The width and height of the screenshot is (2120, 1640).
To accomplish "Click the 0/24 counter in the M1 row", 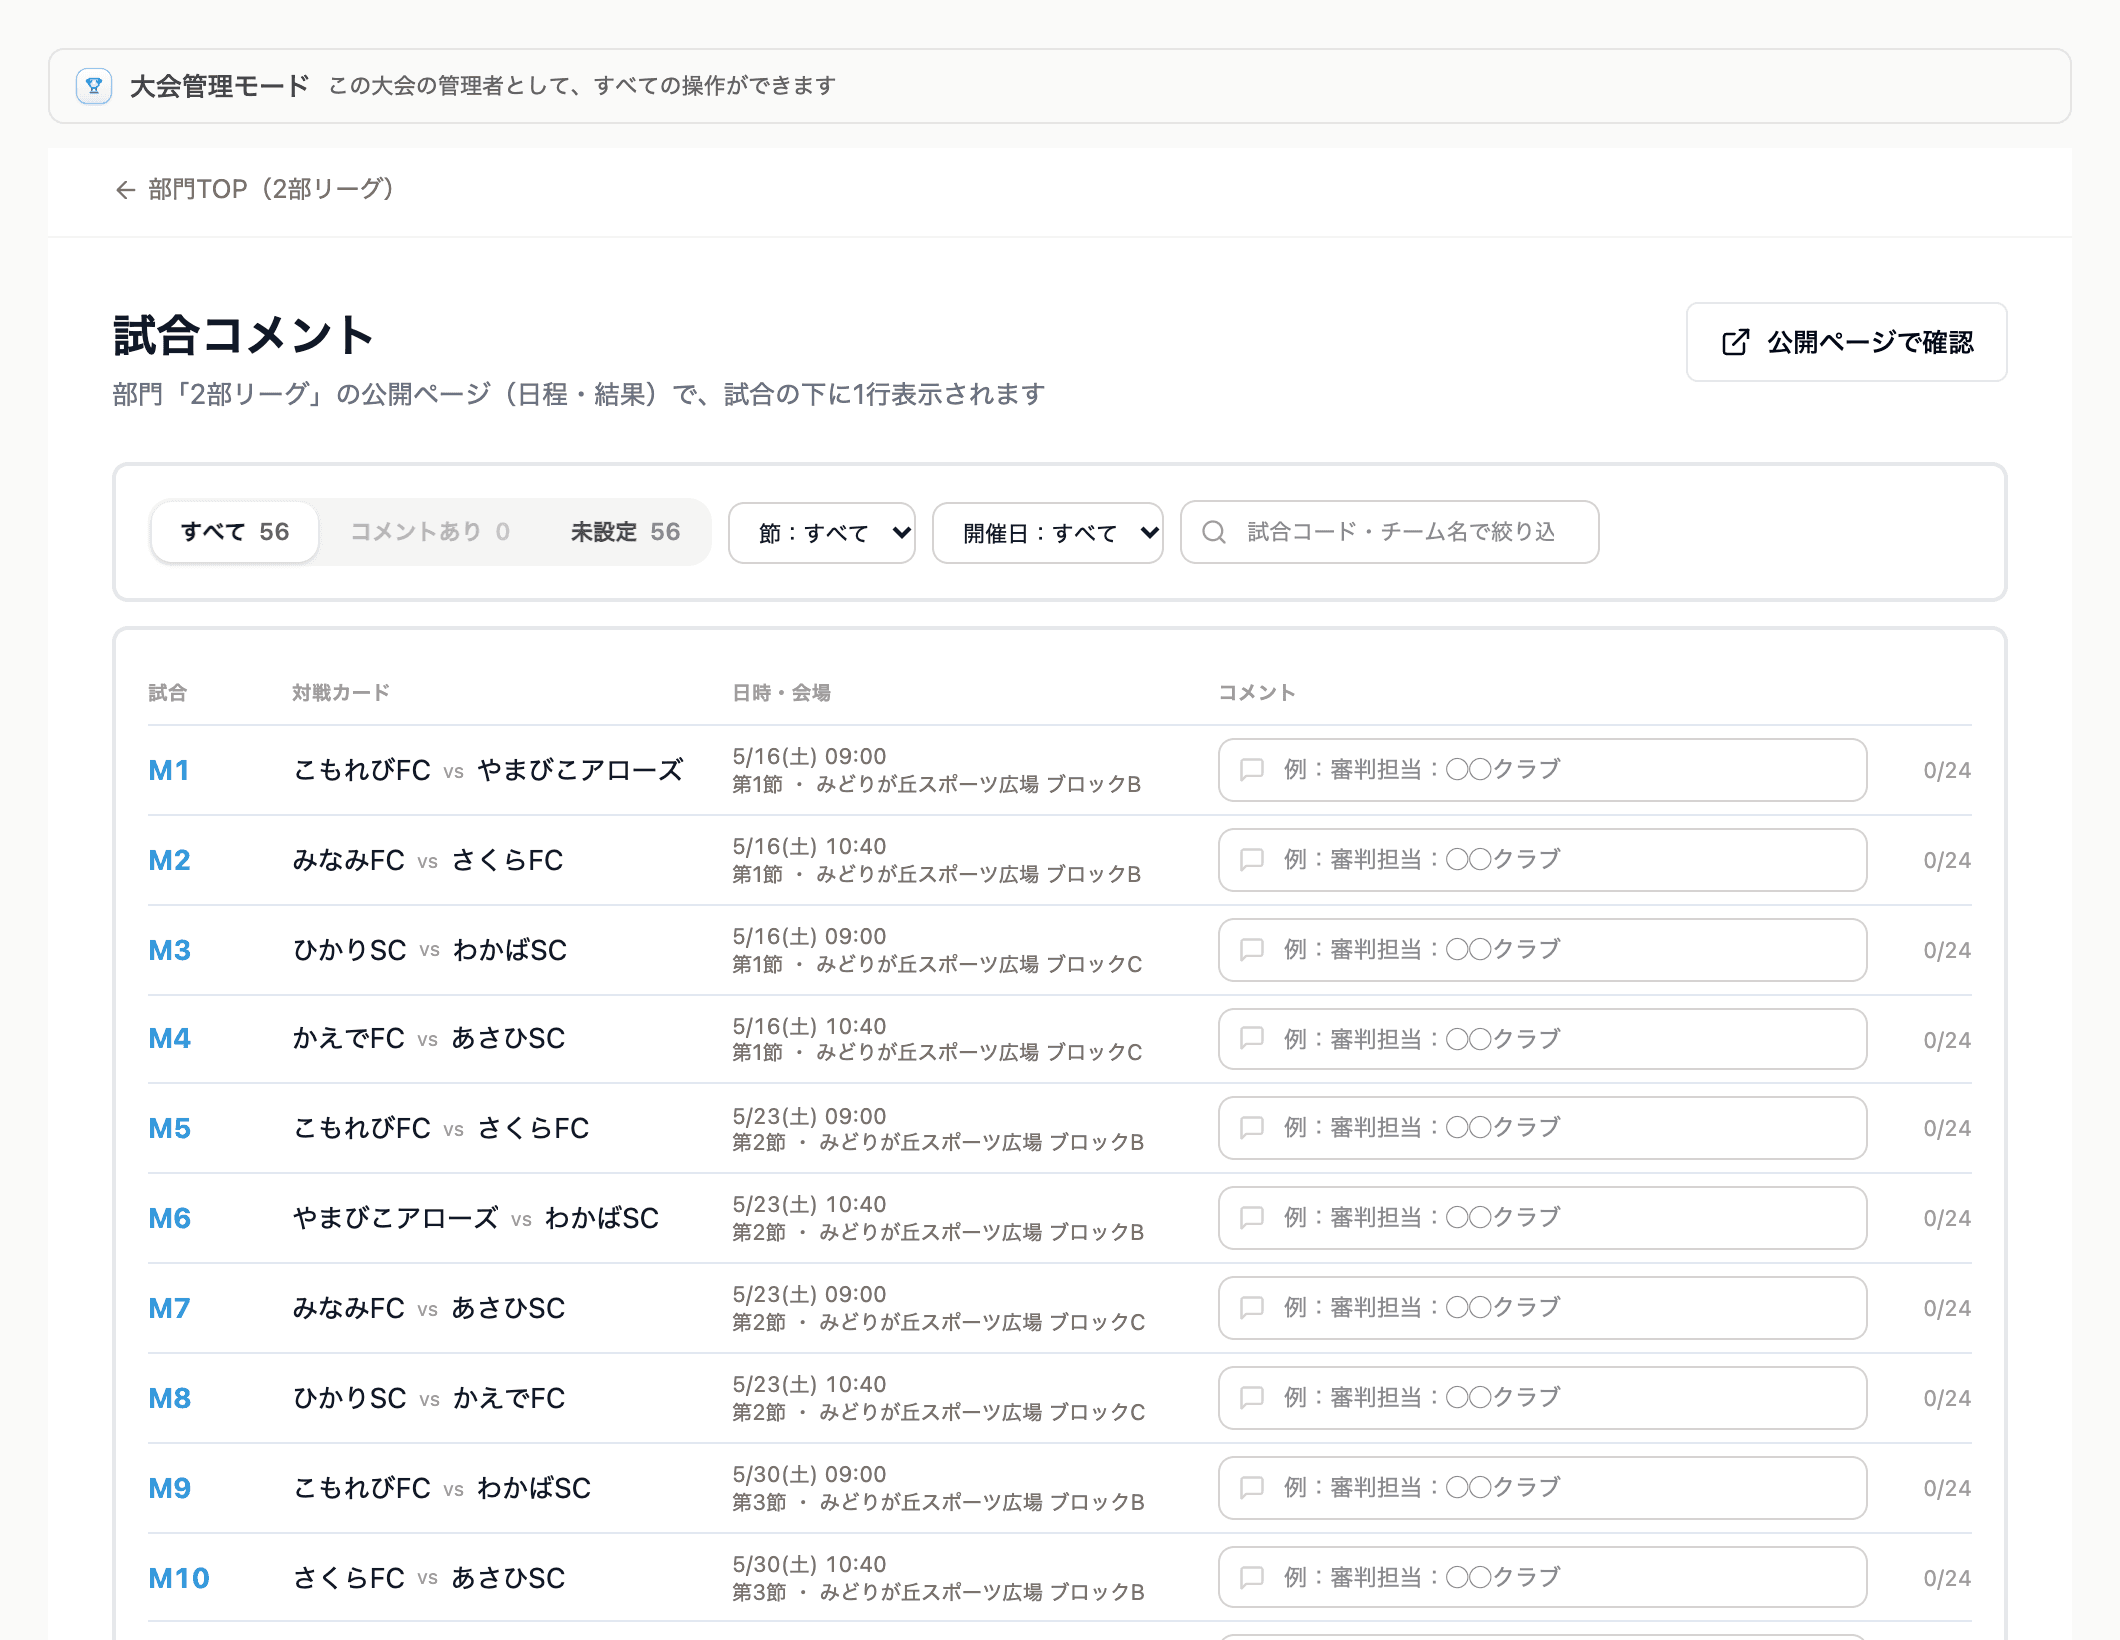I will (x=1946, y=771).
